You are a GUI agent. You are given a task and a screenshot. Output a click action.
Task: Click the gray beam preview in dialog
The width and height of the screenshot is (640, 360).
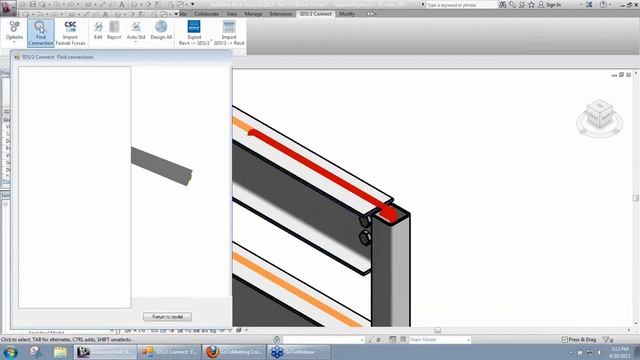click(x=162, y=166)
